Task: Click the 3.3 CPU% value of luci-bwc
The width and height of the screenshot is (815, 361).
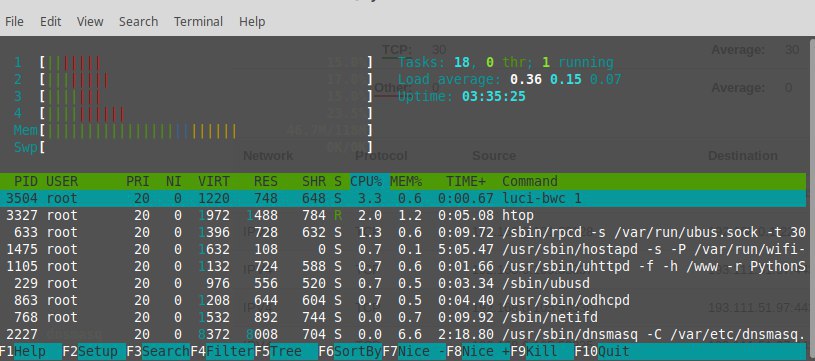Action: 370,198
